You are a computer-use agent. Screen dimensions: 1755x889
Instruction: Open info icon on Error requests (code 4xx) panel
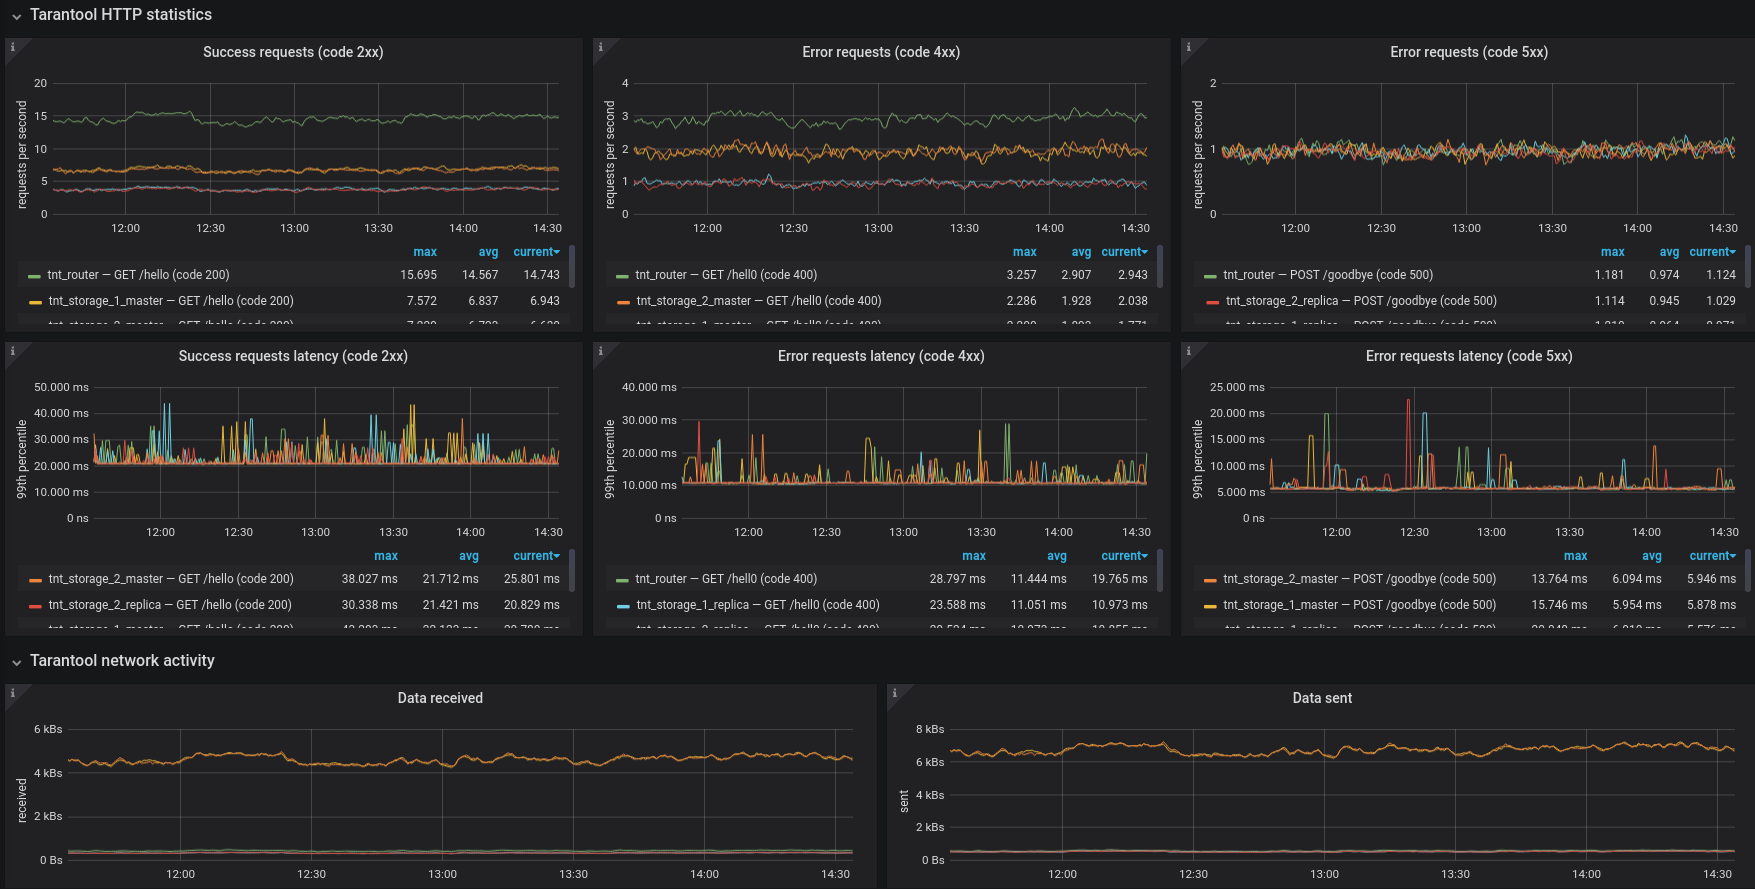point(600,47)
